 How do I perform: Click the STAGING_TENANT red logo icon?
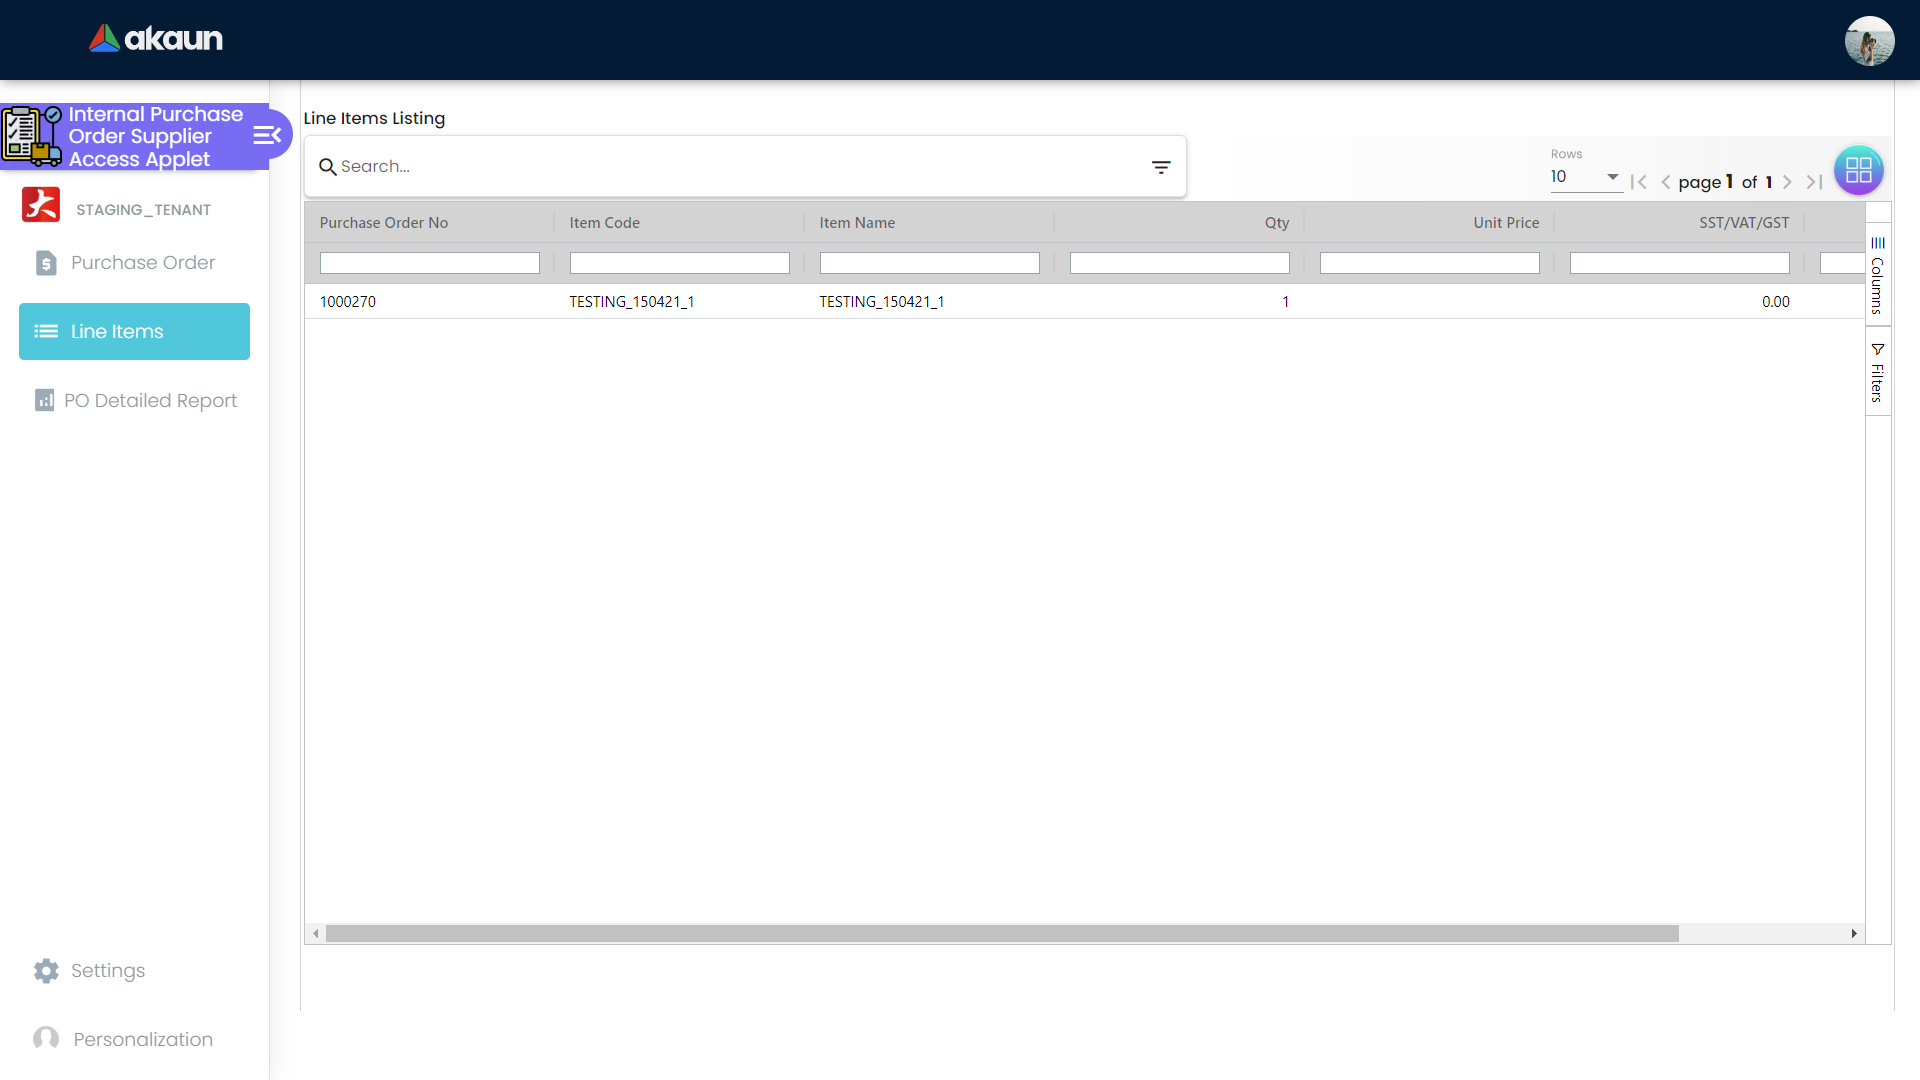[x=41, y=205]
